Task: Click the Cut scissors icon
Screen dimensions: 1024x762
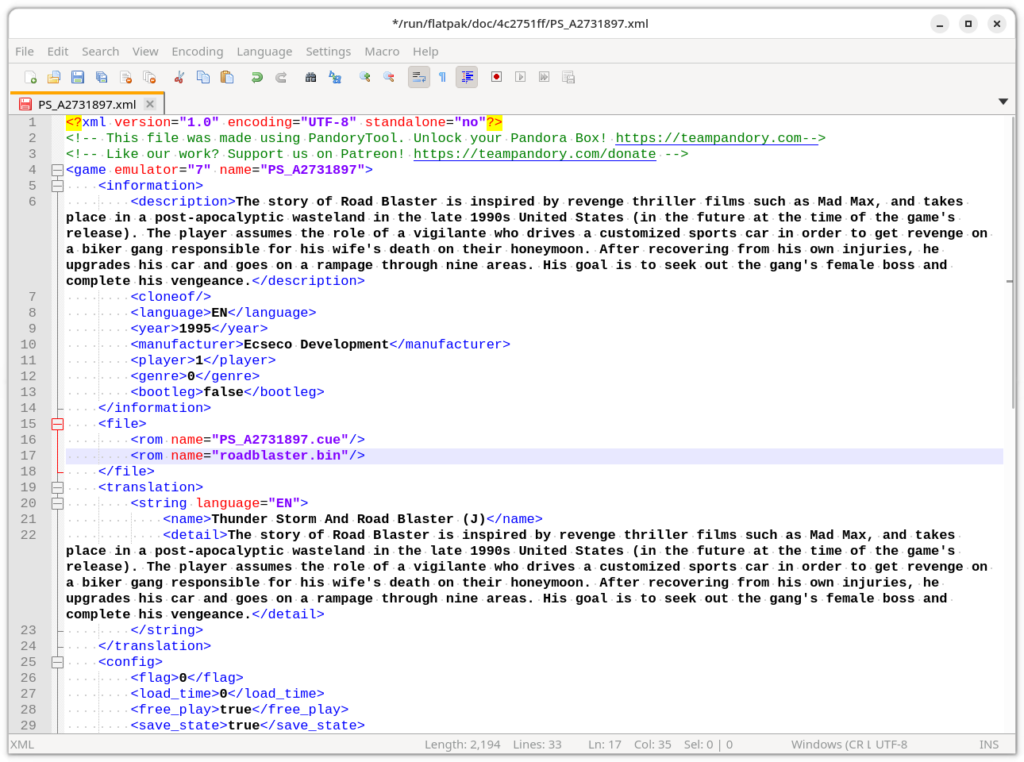Action: (179, 77)
